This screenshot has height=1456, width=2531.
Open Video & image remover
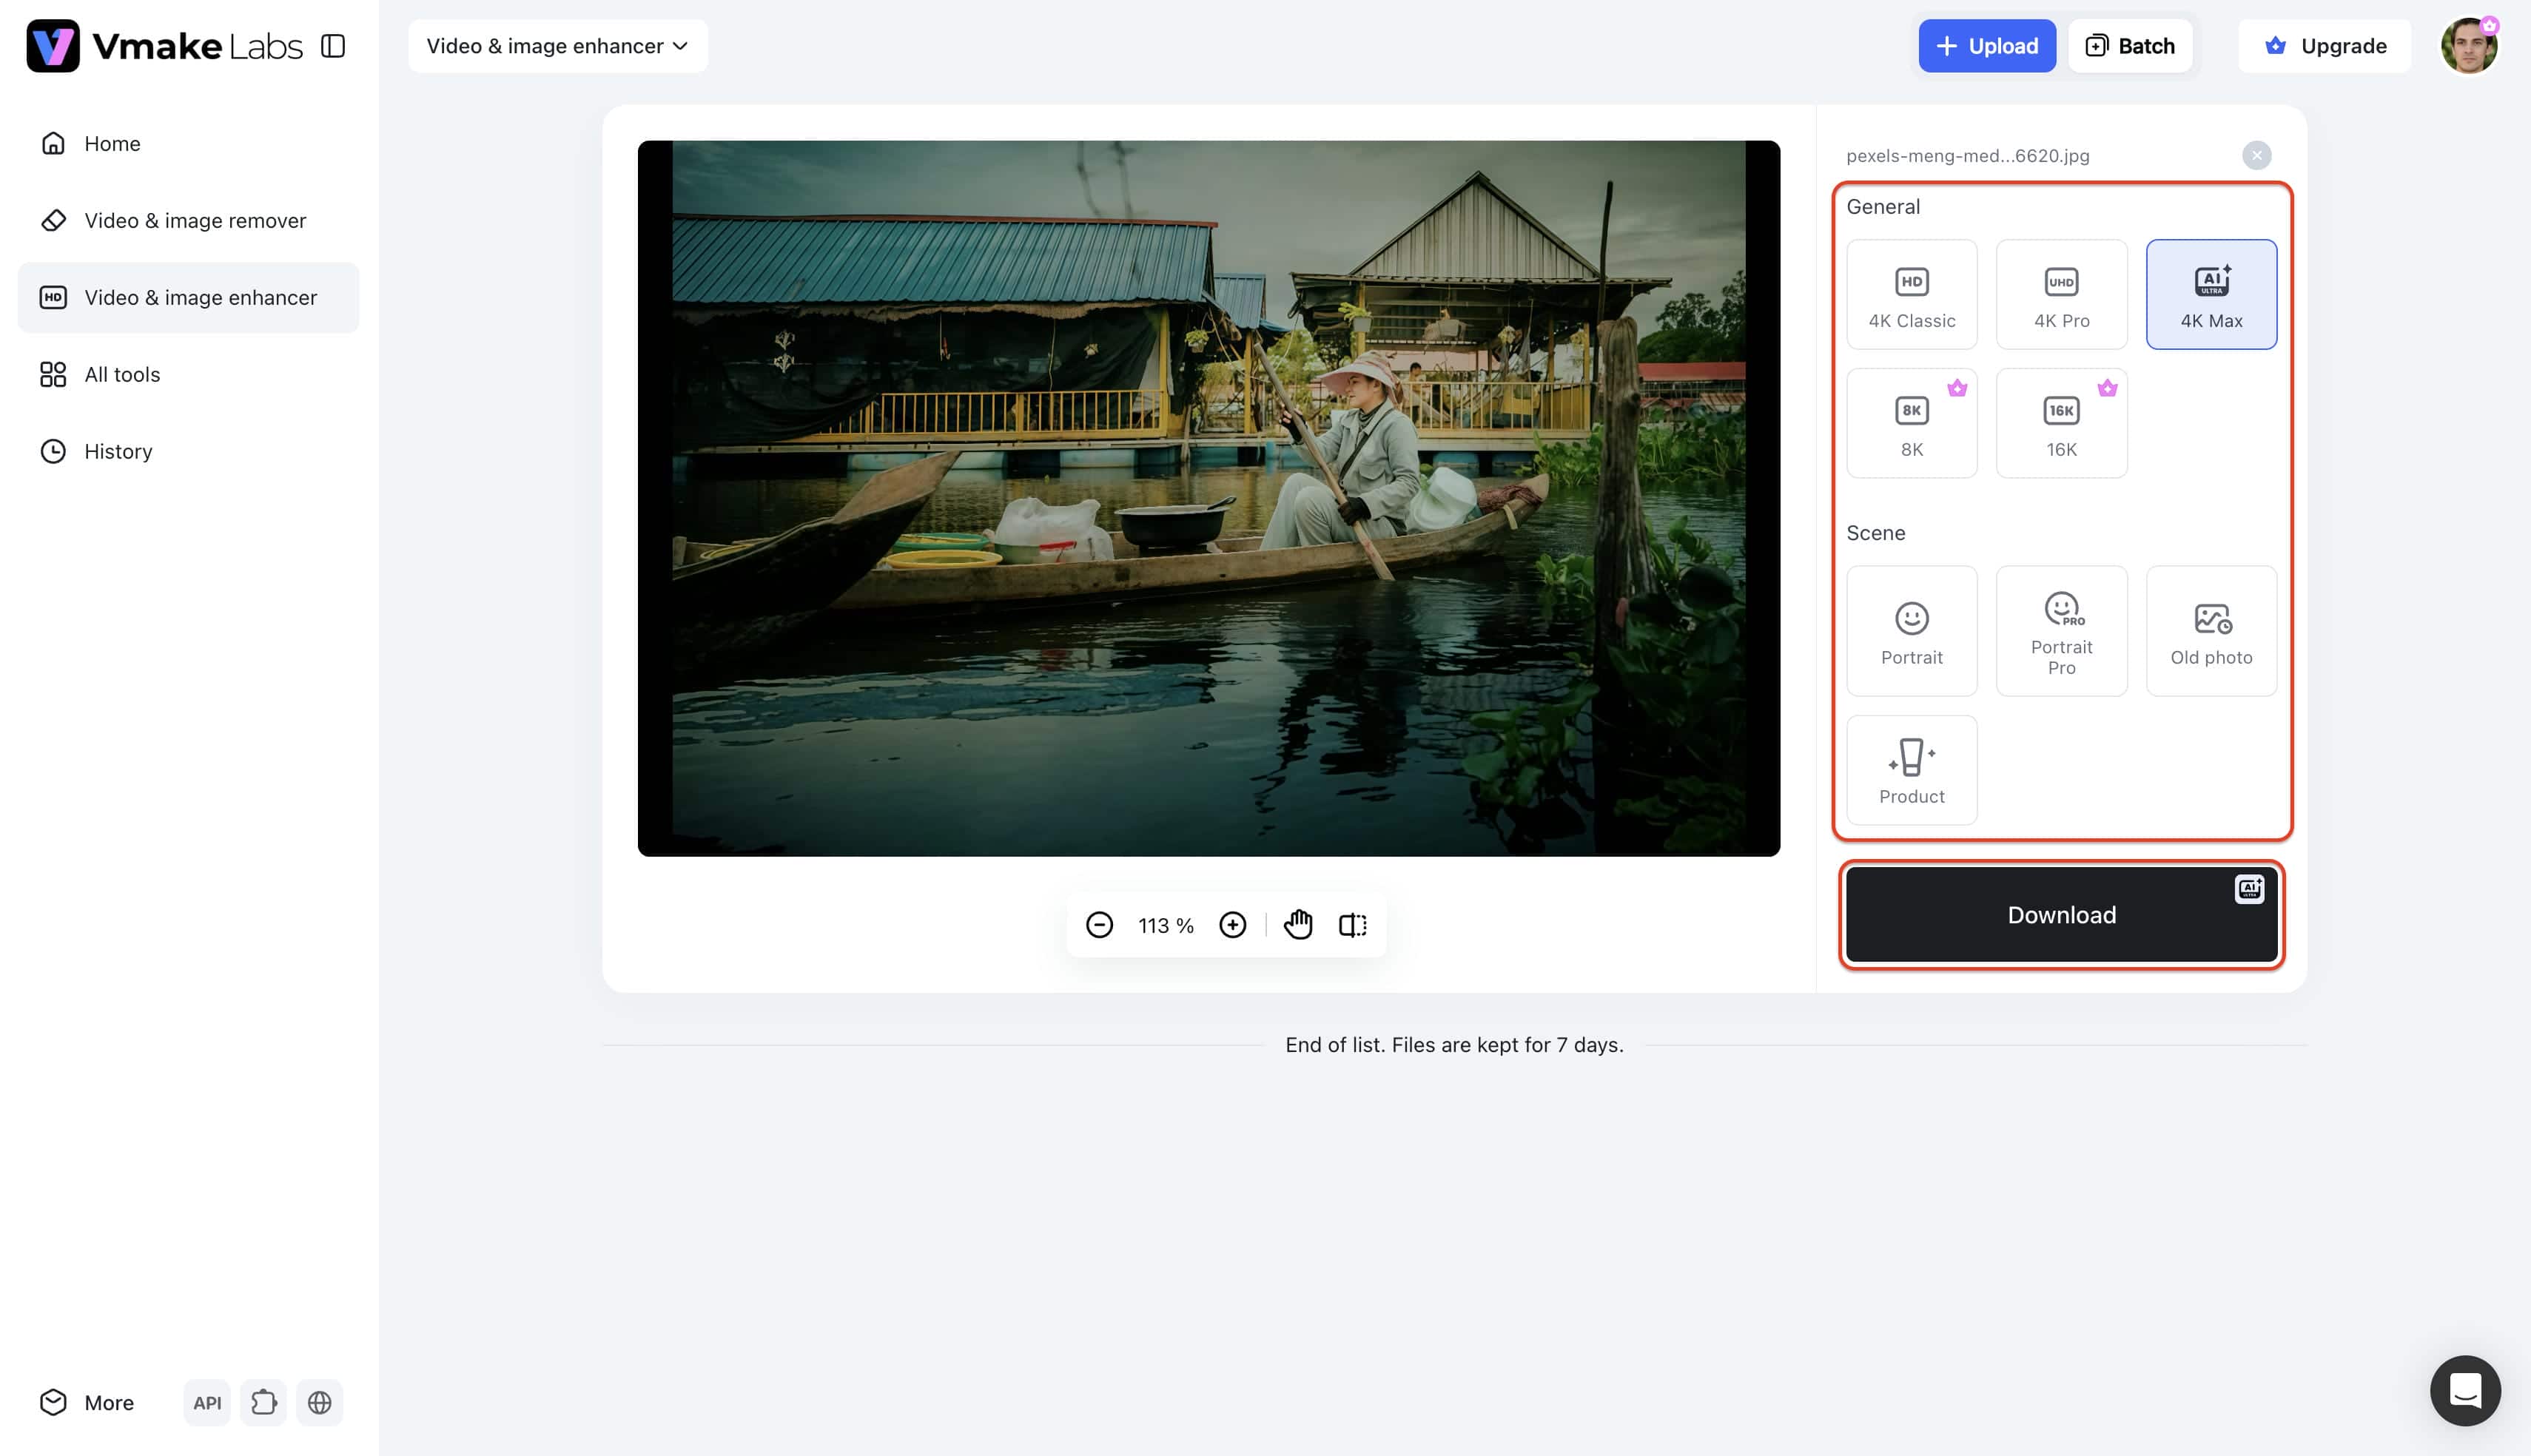click(x=188, y=220)
